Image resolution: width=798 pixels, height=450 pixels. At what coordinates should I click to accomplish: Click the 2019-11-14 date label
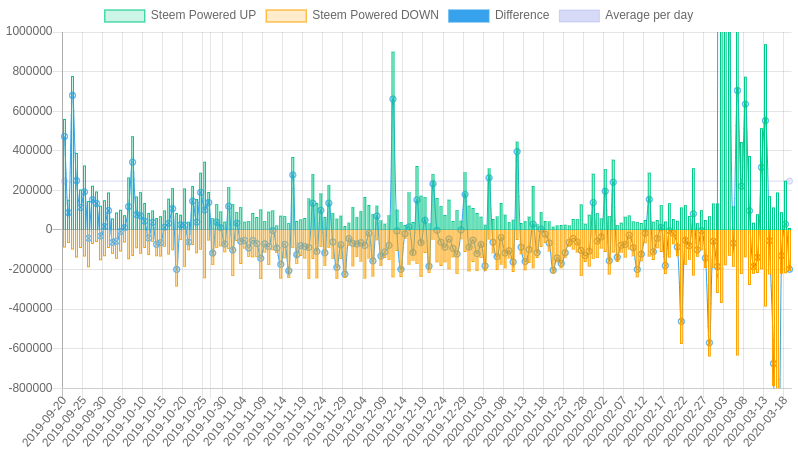pos(265,421)
